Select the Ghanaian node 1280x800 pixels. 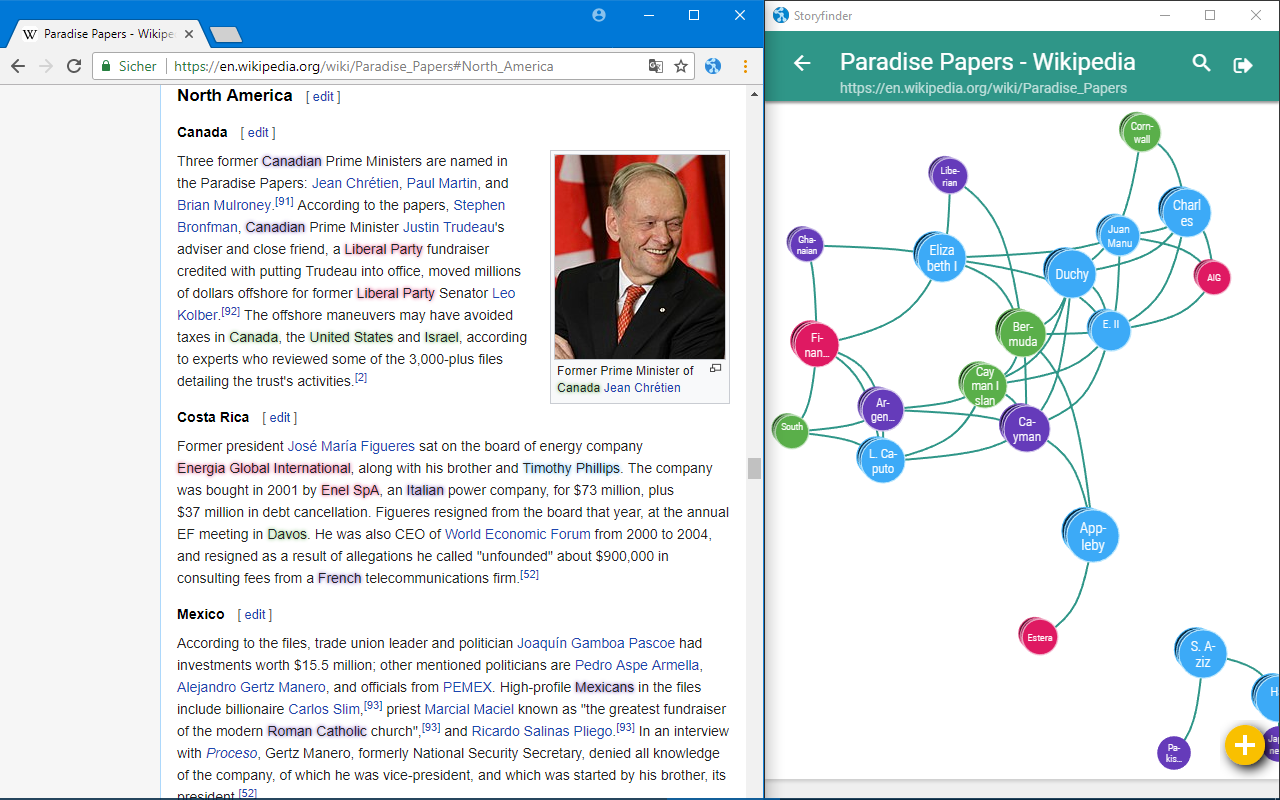[x=807, y=245]
